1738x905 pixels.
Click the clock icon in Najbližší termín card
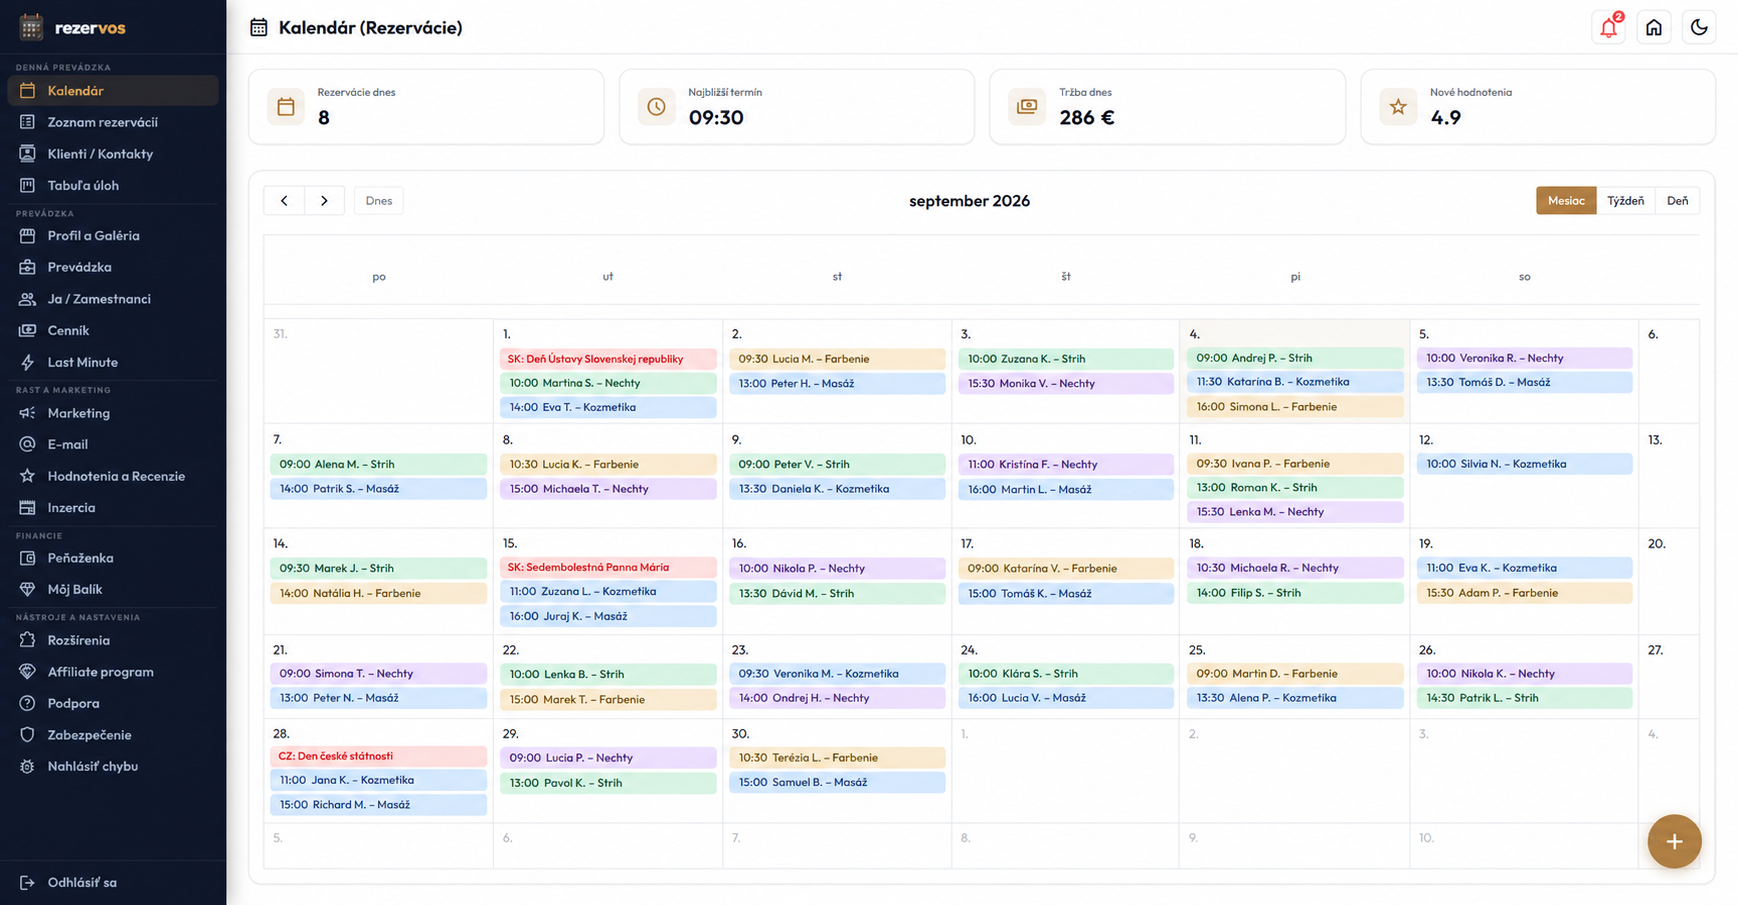[657, 107]
